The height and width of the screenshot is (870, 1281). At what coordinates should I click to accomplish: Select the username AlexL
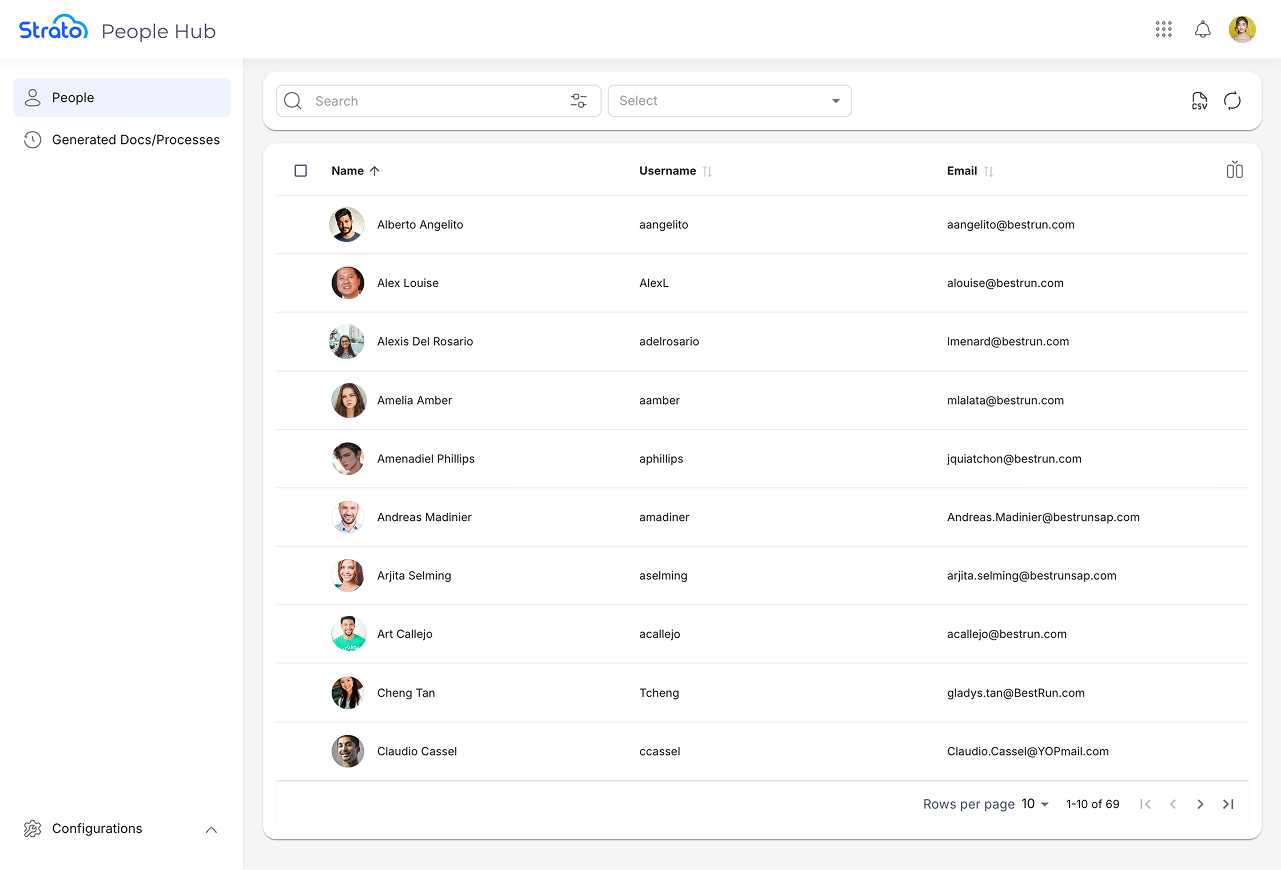tap(654, 284)
